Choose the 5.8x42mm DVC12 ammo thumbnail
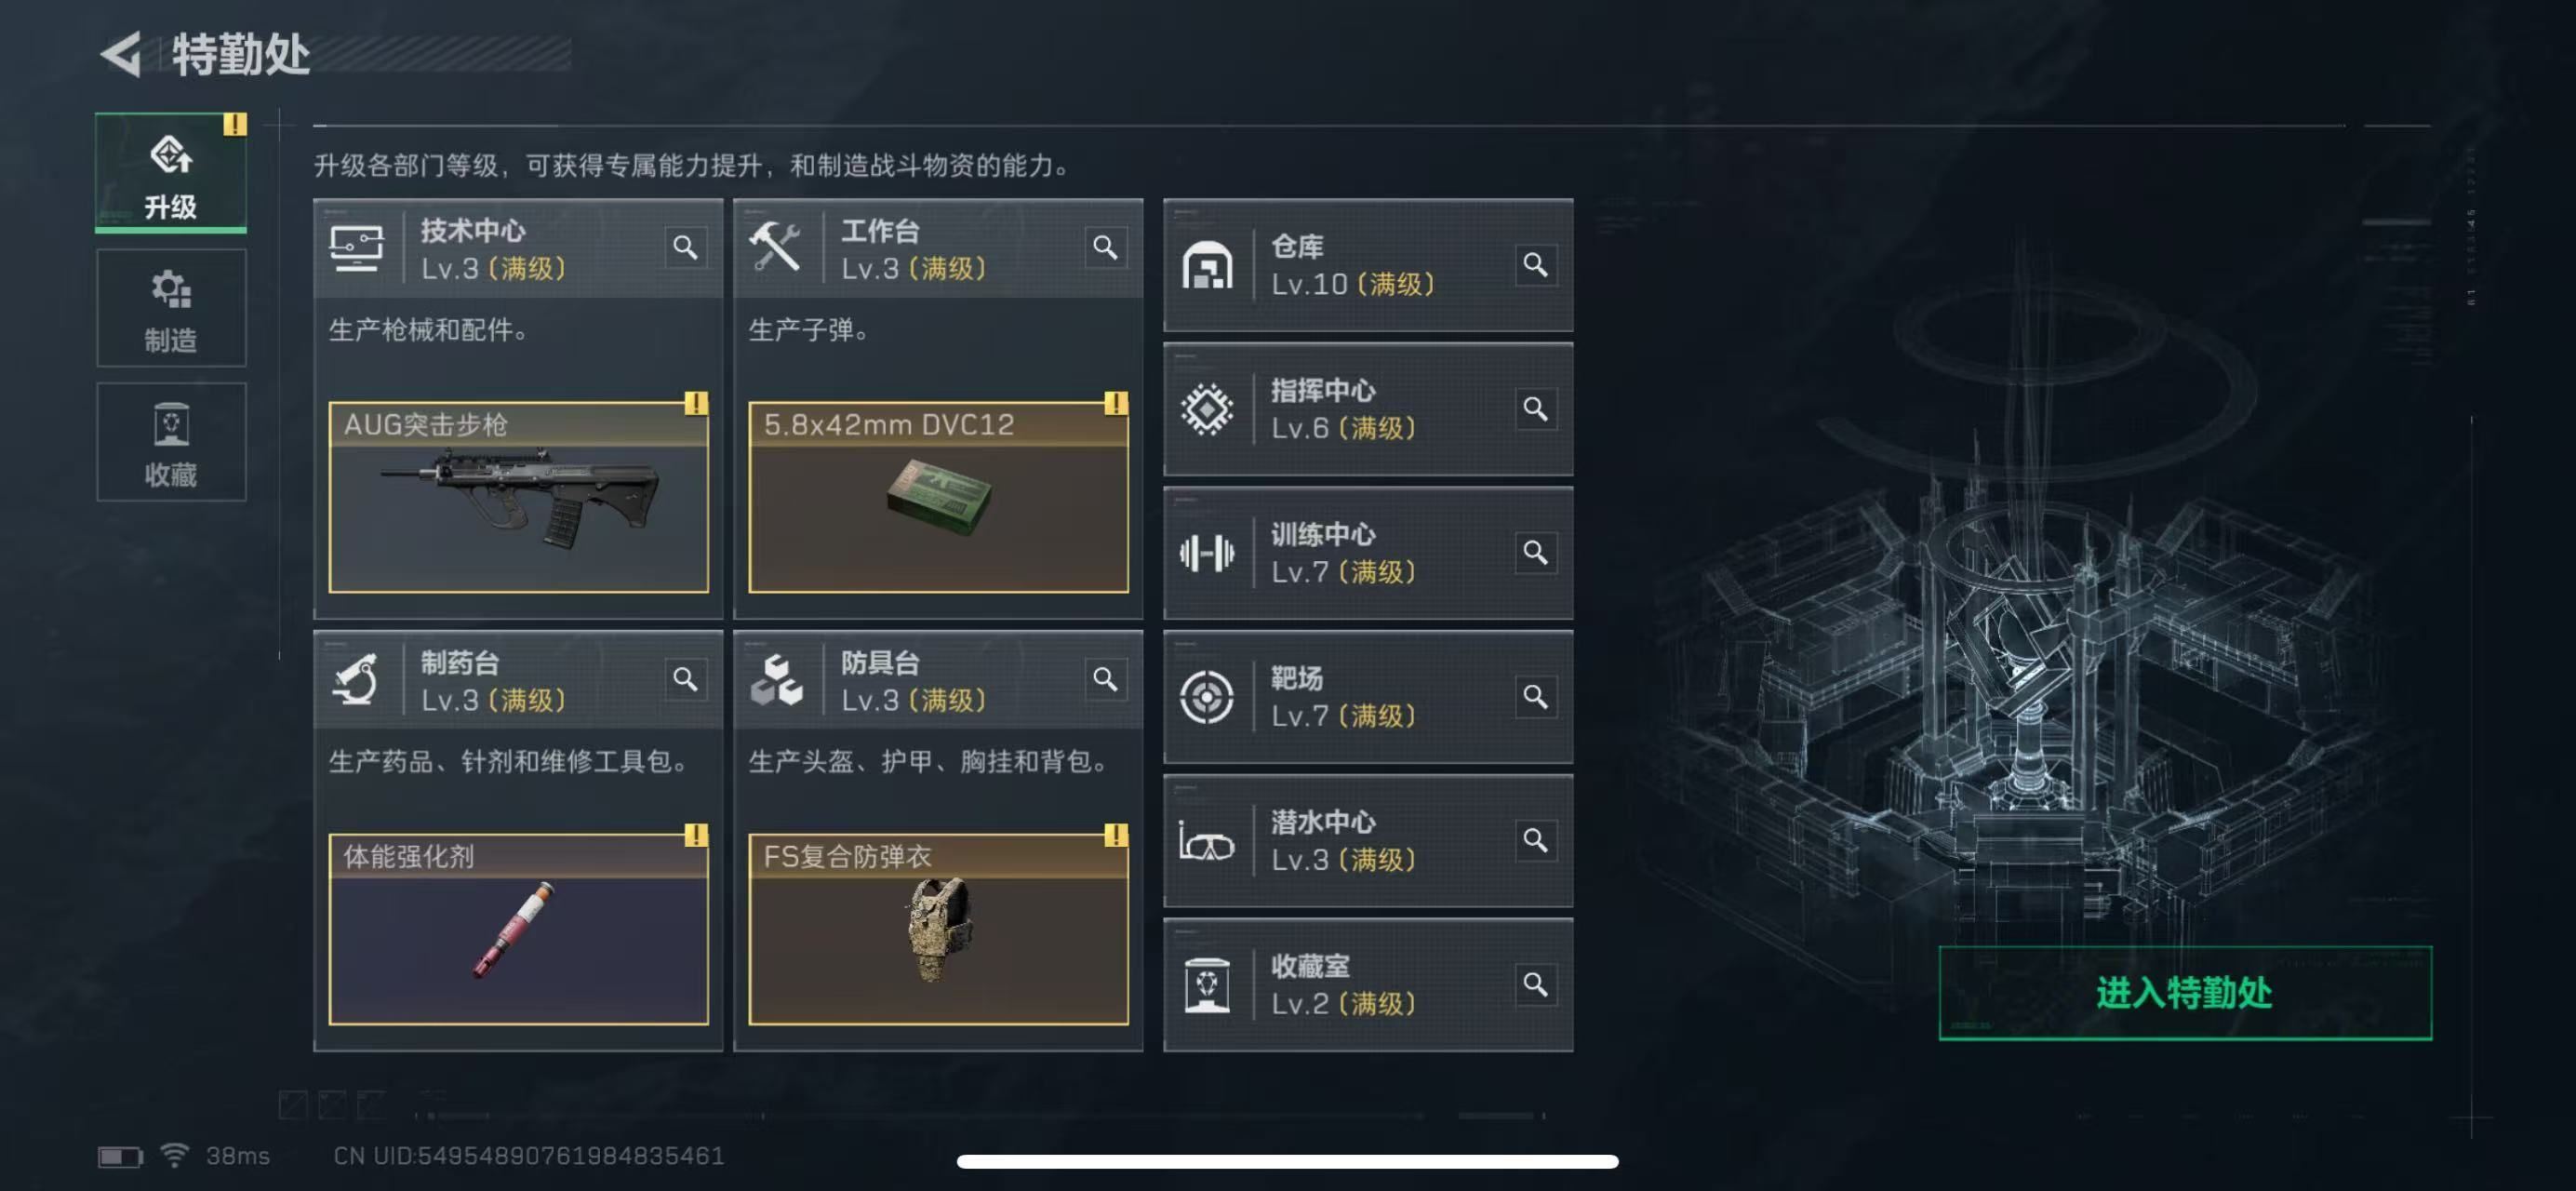 click(938, 497)
